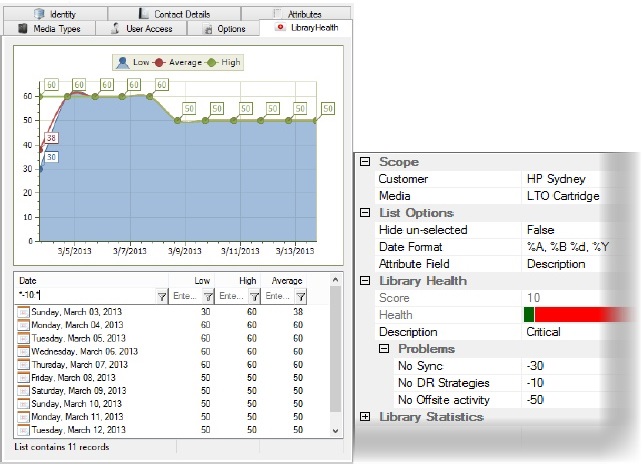This screenshot has height=464, width=643.
Task: Select the Friday, March 08, 2013 row
Action: (x=162, y=377)
